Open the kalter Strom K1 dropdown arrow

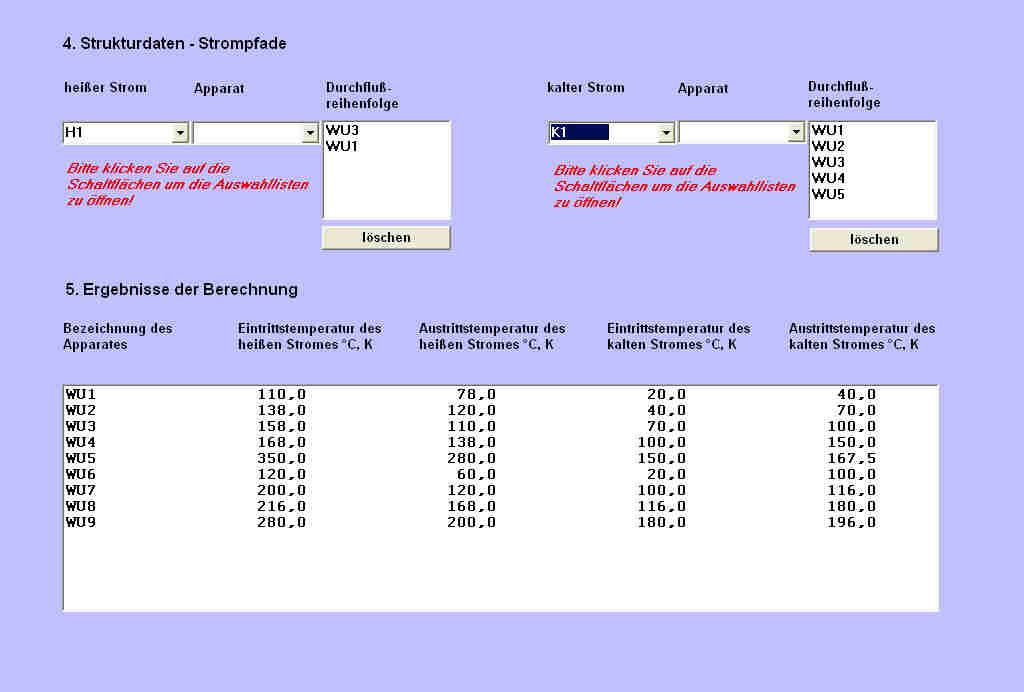(x=665, y=133)
